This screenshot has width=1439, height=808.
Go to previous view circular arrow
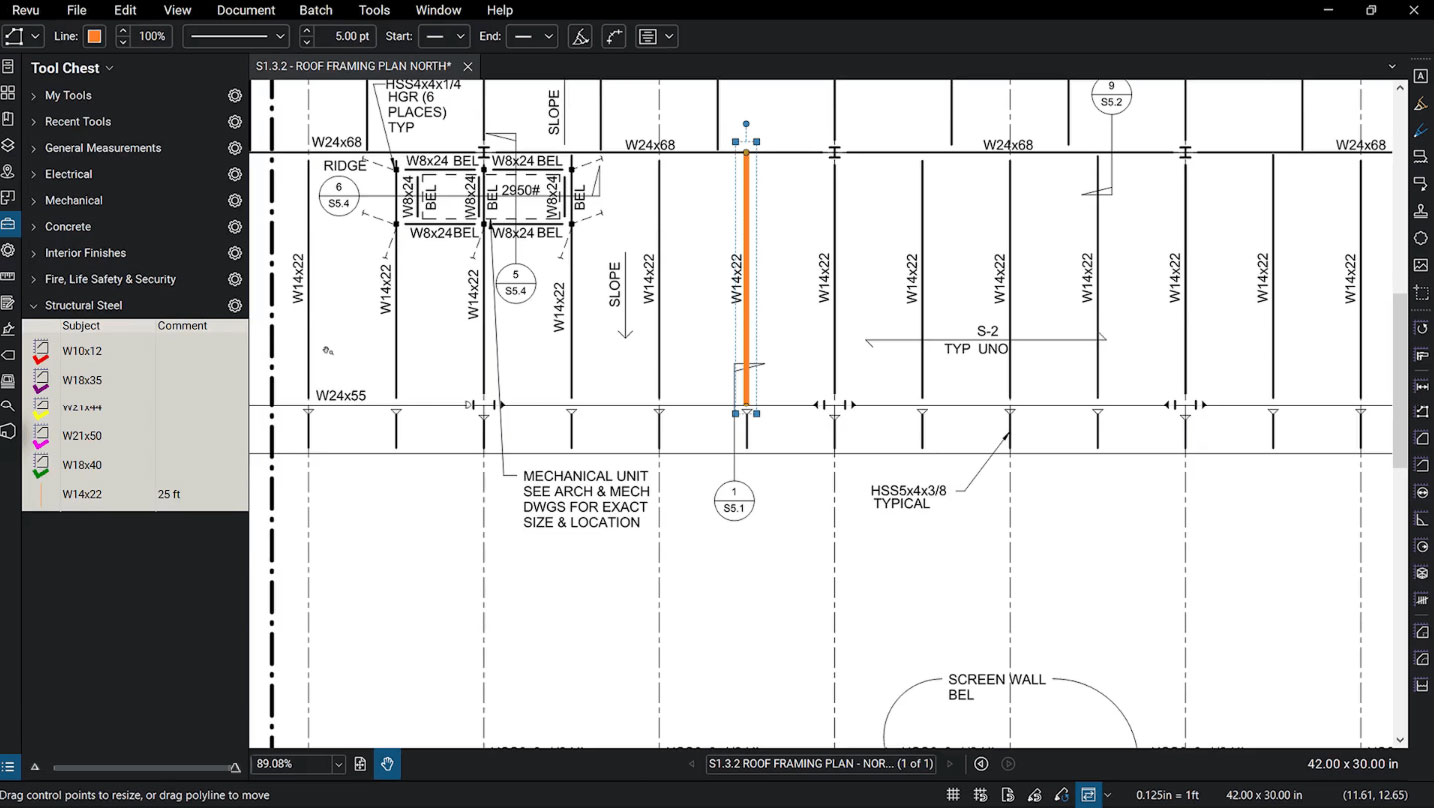pyautogui.click(x=981, y=764)
